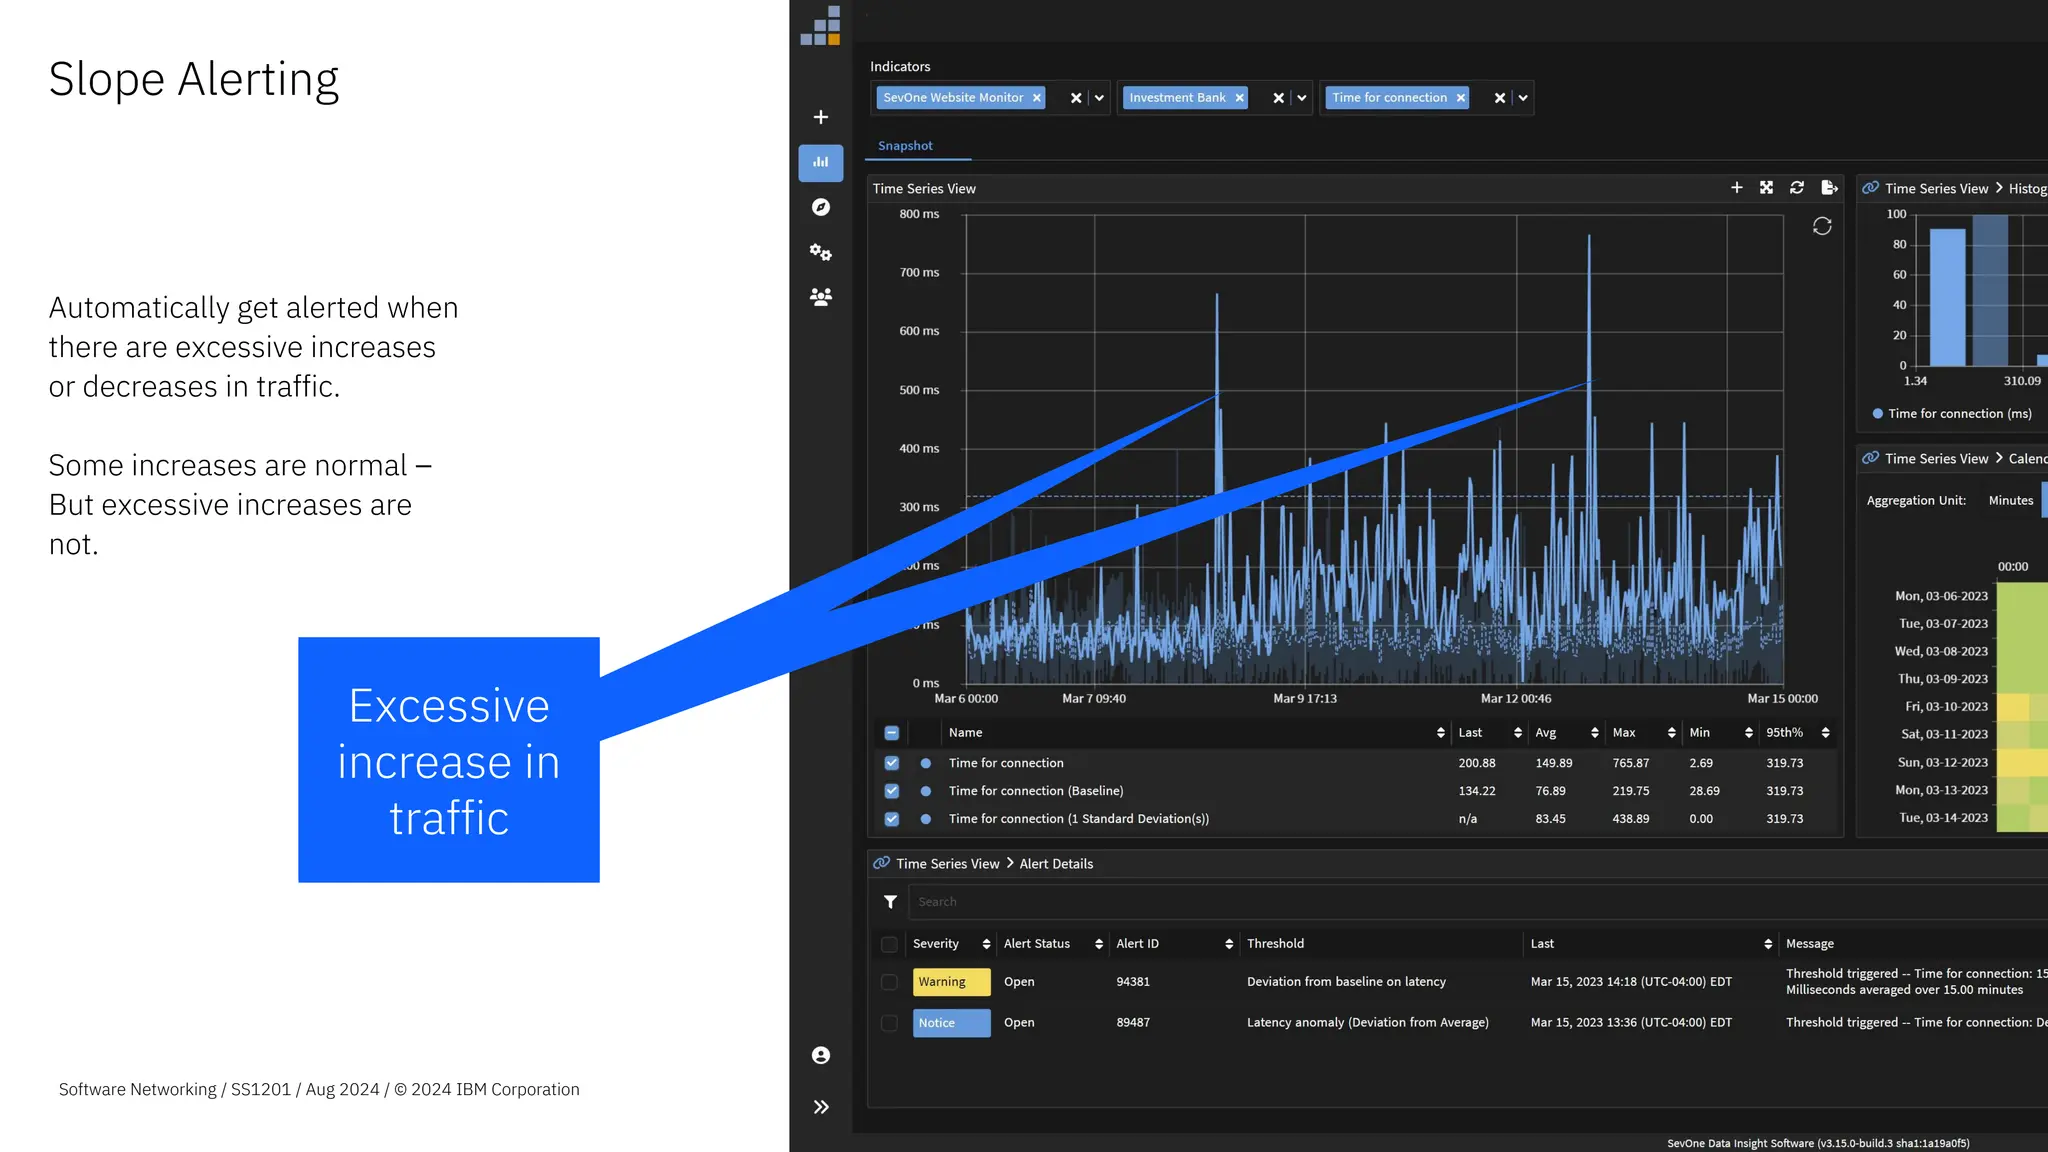Viewport: 2048px width, 1152px height.
Task: Click the Threshold column header
Action: (1275, 944)
